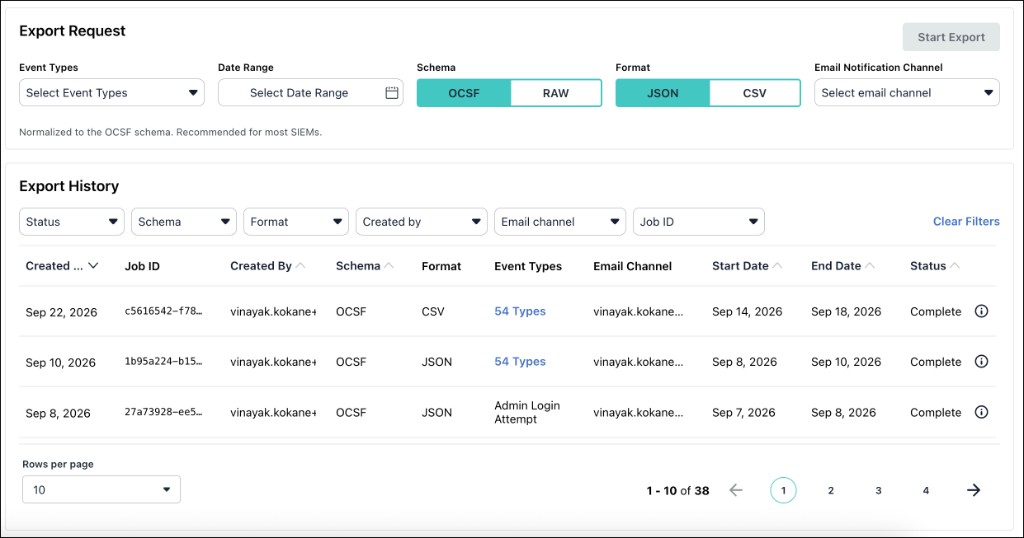
Task: Select page 1 in pagination
Action: [x=783, y=490]
